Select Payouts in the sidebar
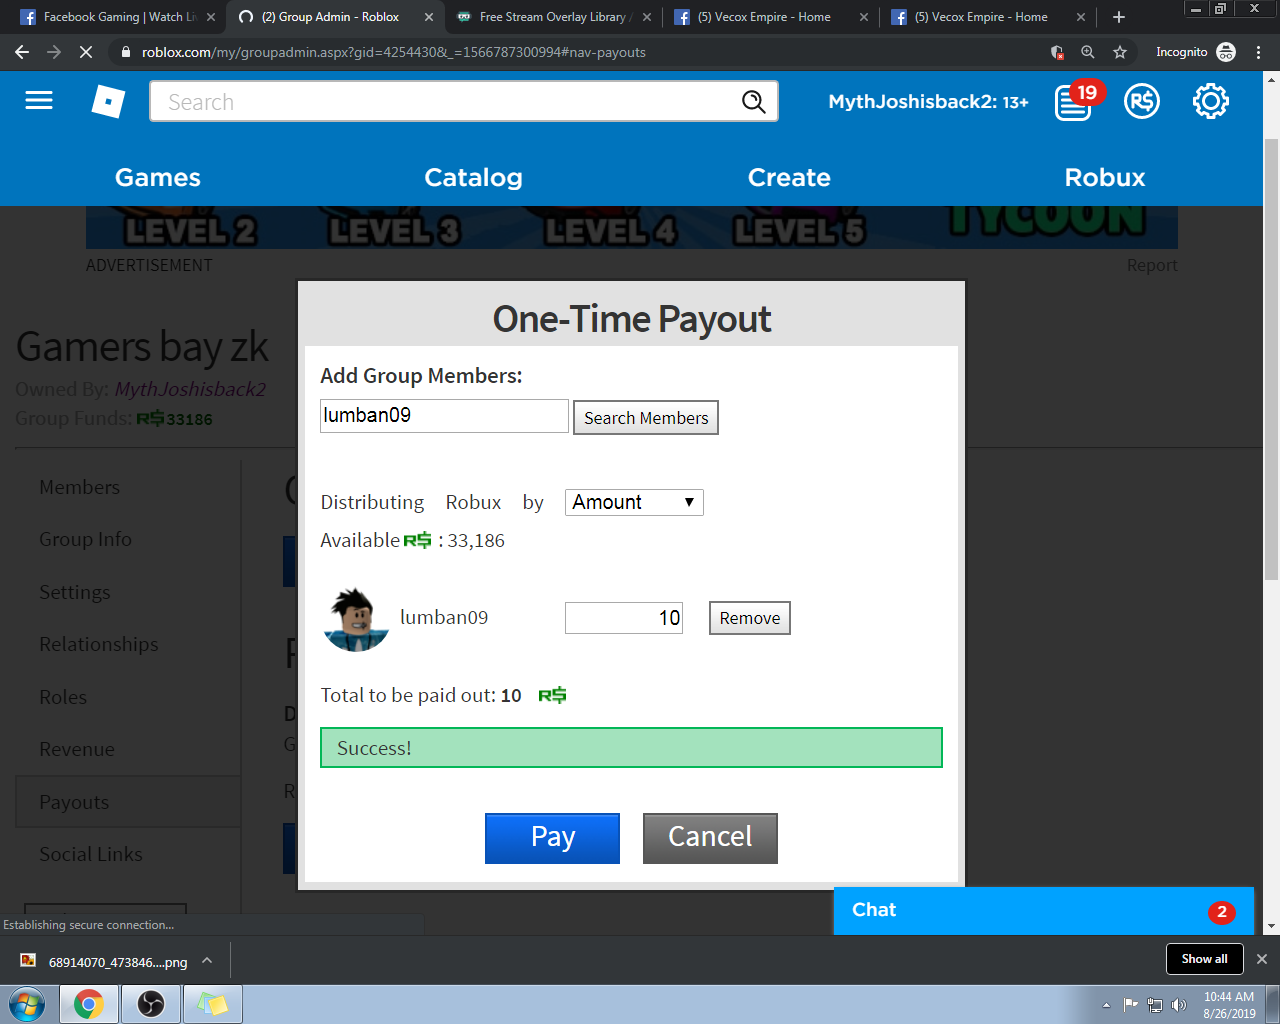Viewport: 1280px width, 1024px height. [127, 802]
